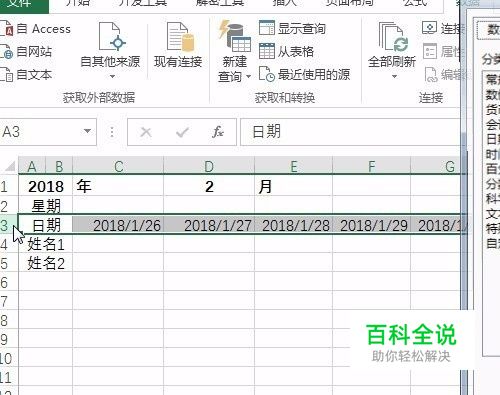Open 自其他来源 data sources dropdown
The width and height of the screenshot is (500, 395).
click(110, 51)
